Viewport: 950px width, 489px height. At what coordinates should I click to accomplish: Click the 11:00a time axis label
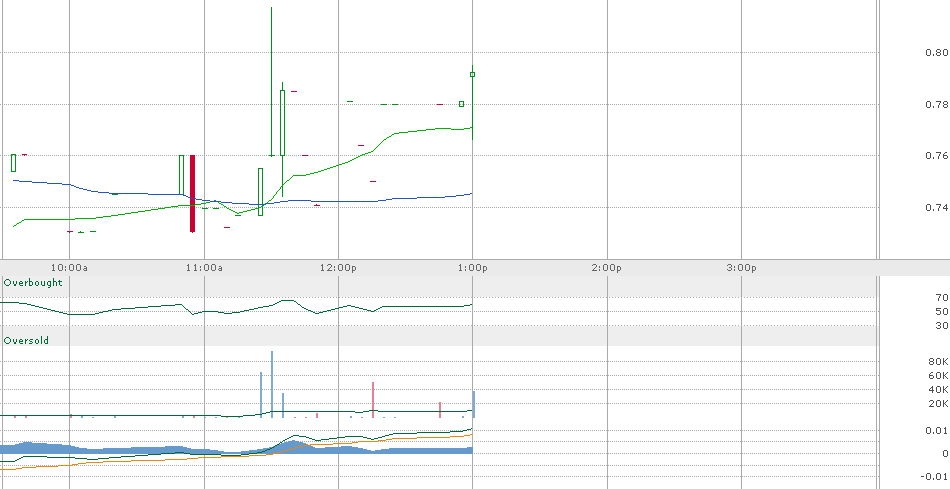click(204, 268)
